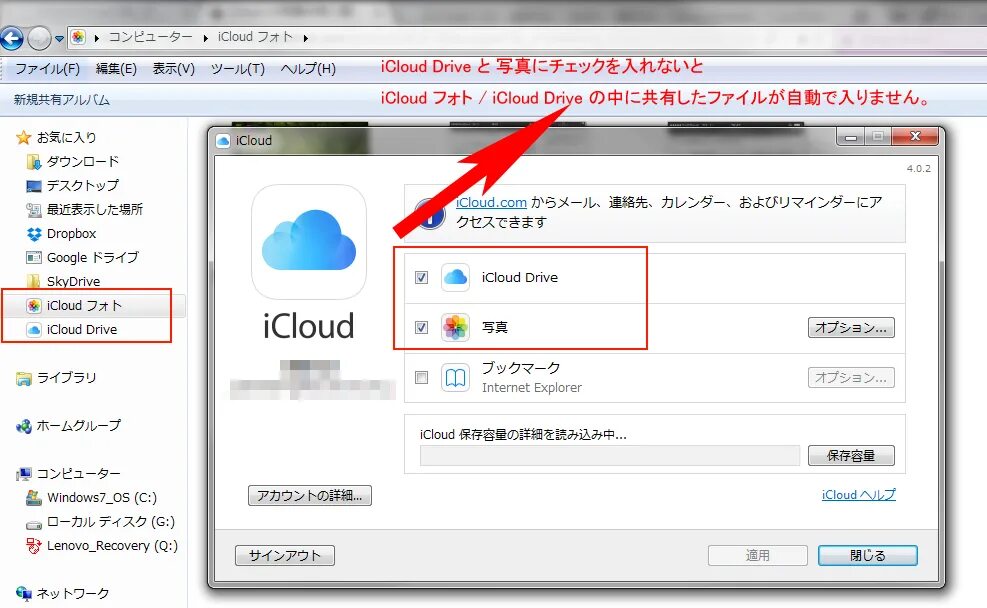This screenshot has width=987, height=608.
Task: Expand the iCloud フォト breadcrumb arrow
Action: tap(305, 38)
